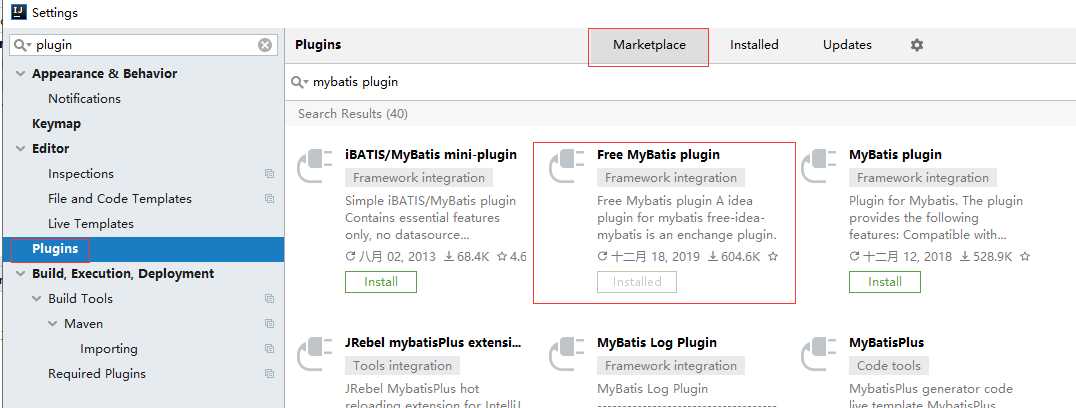This screenshot has width=1076, height=408.
Task: Select Required Plugins in the tree
Action: [97, 374]
